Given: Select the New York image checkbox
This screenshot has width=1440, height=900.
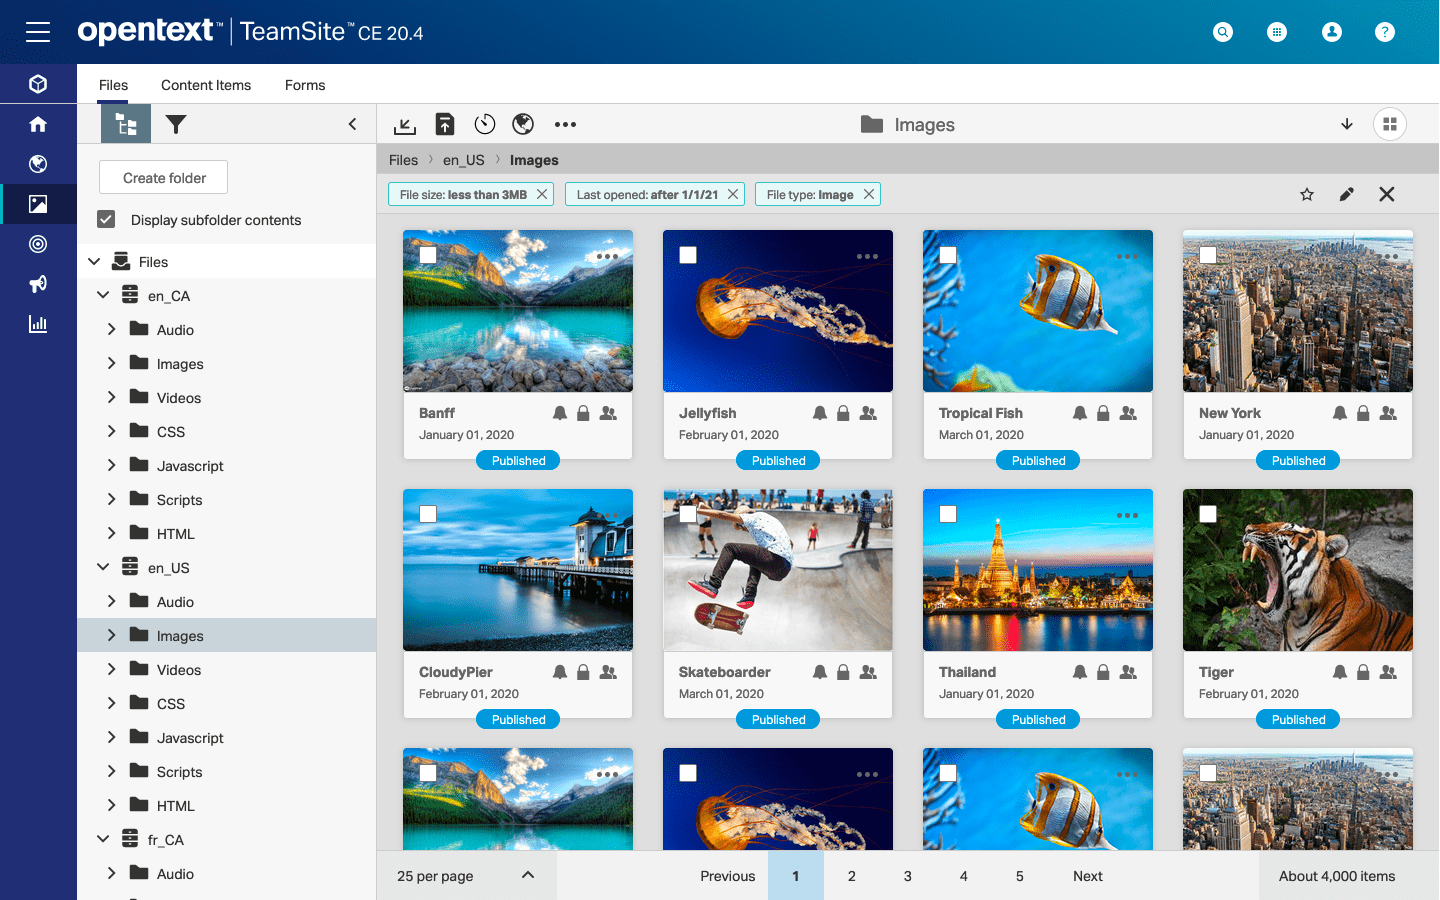Looking at the screenshot, I should click(x=1208, y=255).
